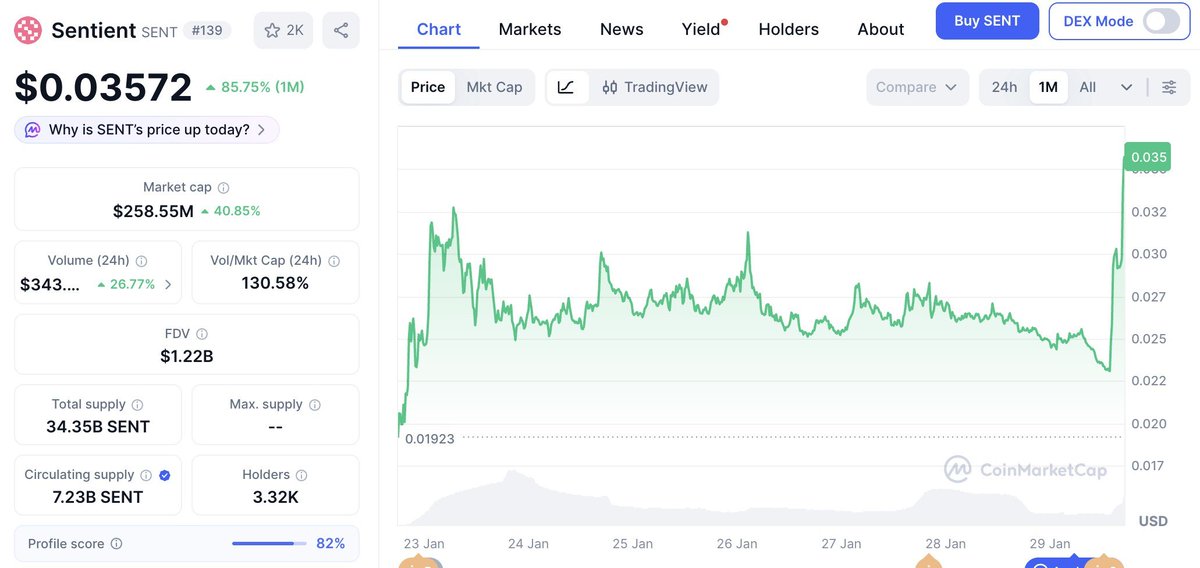
Task: Click the Sentient coin logo icon
Action: [x=29, y=30]
